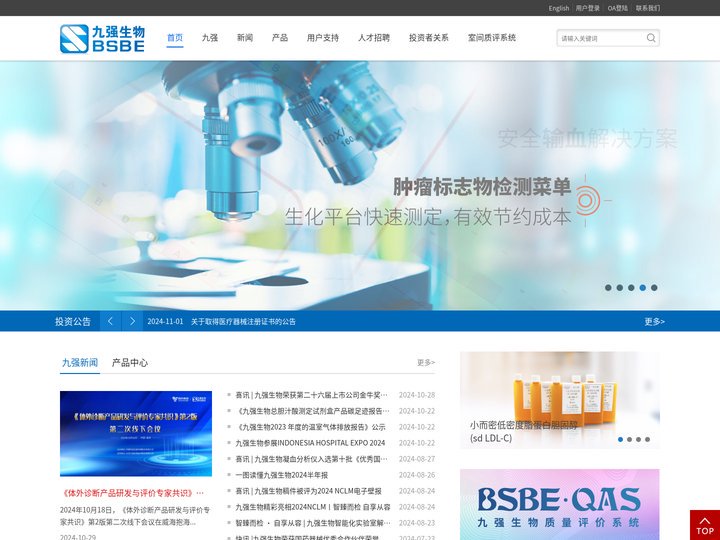Click the search magnifier icon
The width and height of the screenshot is (720, 540).
pyautogui.click(x=651, y=38)
